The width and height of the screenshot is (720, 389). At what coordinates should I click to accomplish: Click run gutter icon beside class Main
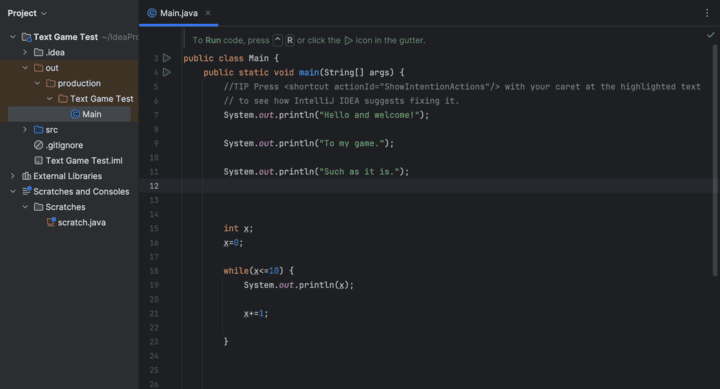(x=167, y=58)
